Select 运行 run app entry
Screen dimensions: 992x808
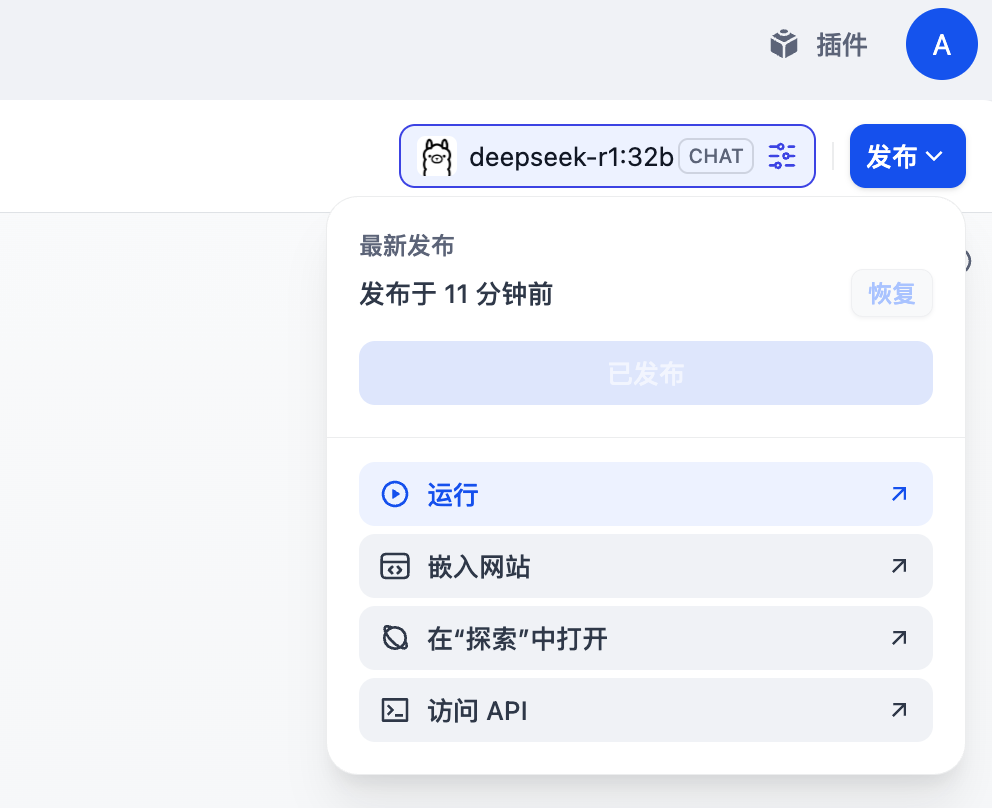coord(645,494)
